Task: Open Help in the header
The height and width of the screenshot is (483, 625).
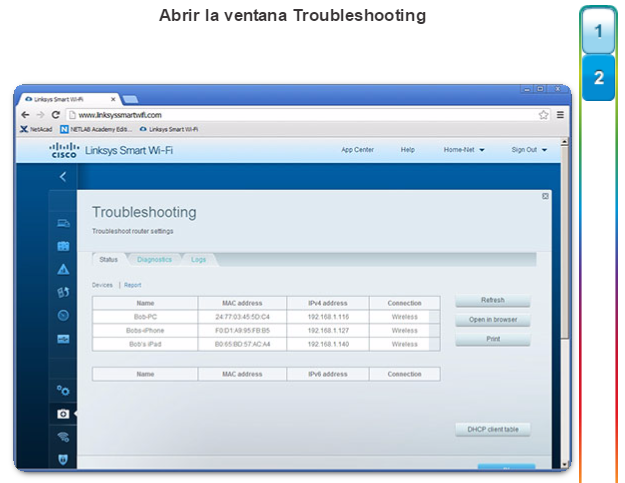Action: click(x=407, y=150)
